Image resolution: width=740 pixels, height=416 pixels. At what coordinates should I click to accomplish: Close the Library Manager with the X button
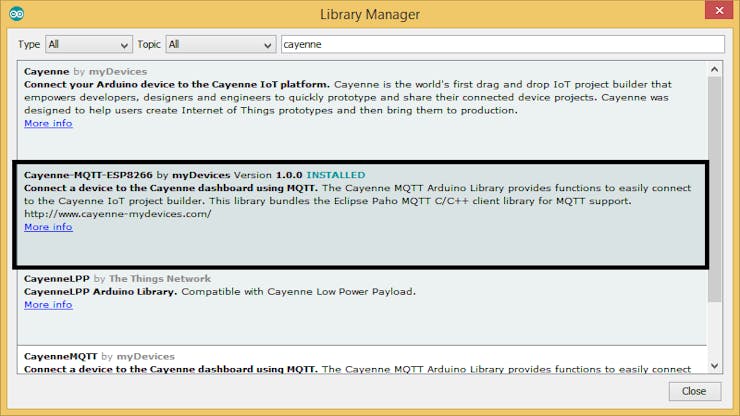[x=719, y=10]
